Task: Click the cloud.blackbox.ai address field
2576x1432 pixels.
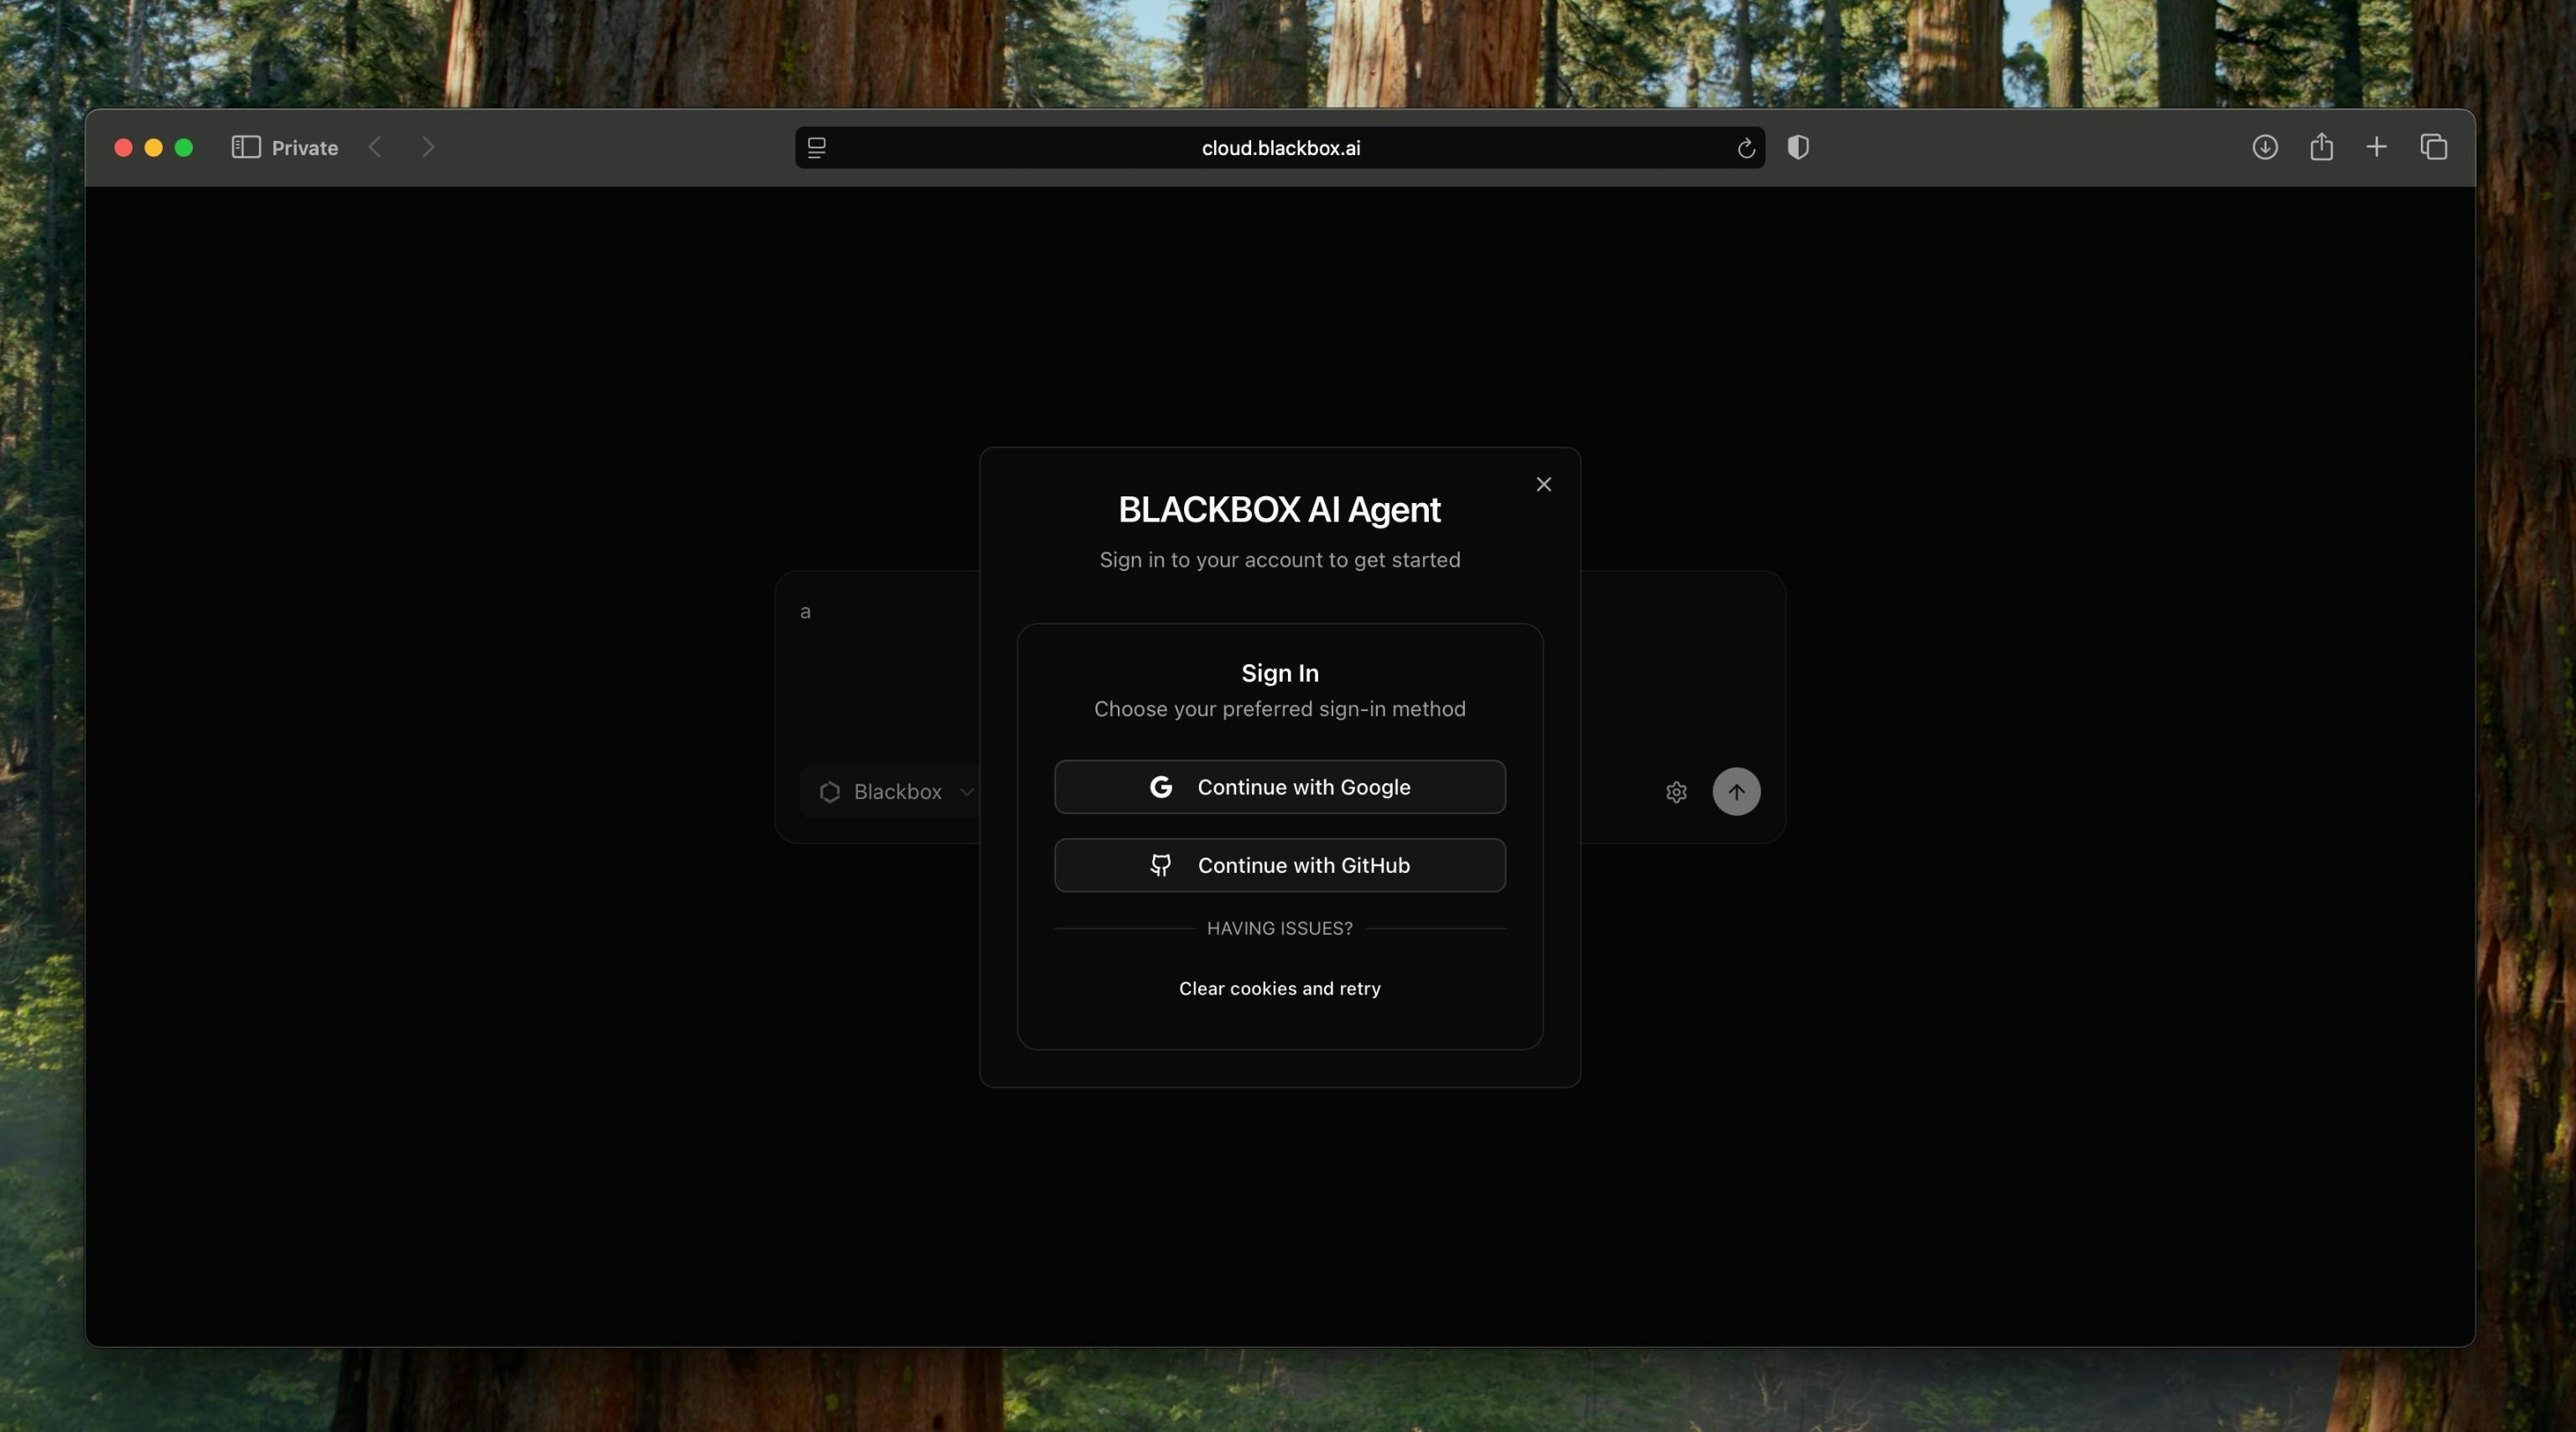Action: click(x=1279, y=148)
